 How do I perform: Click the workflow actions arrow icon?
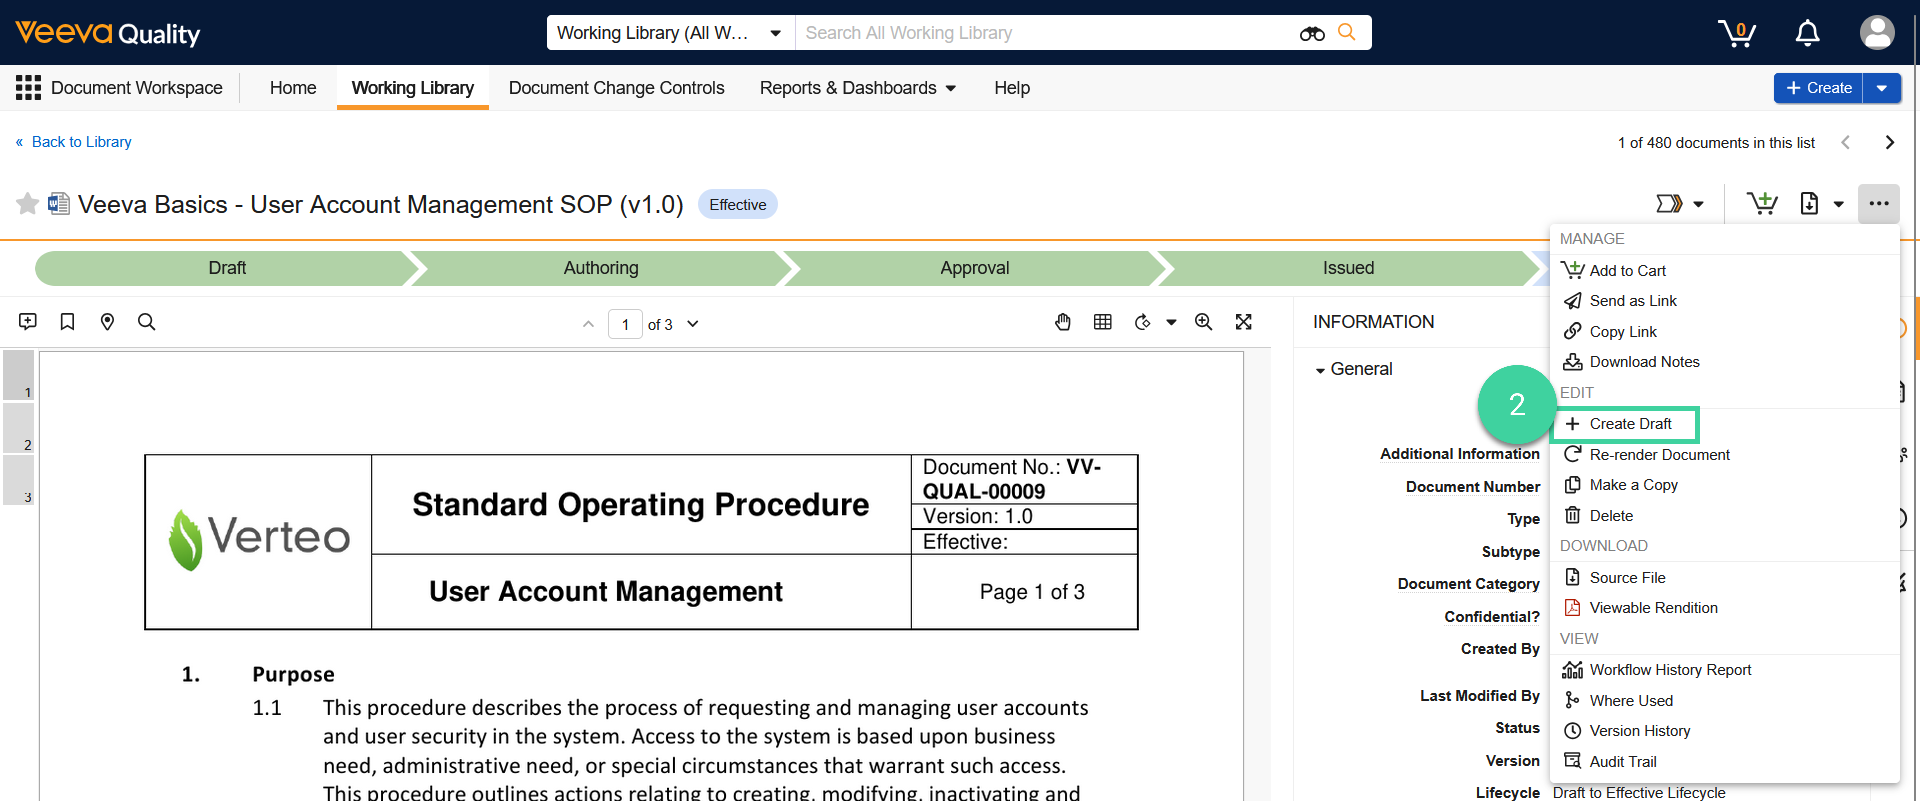[x=1669, y=204]
